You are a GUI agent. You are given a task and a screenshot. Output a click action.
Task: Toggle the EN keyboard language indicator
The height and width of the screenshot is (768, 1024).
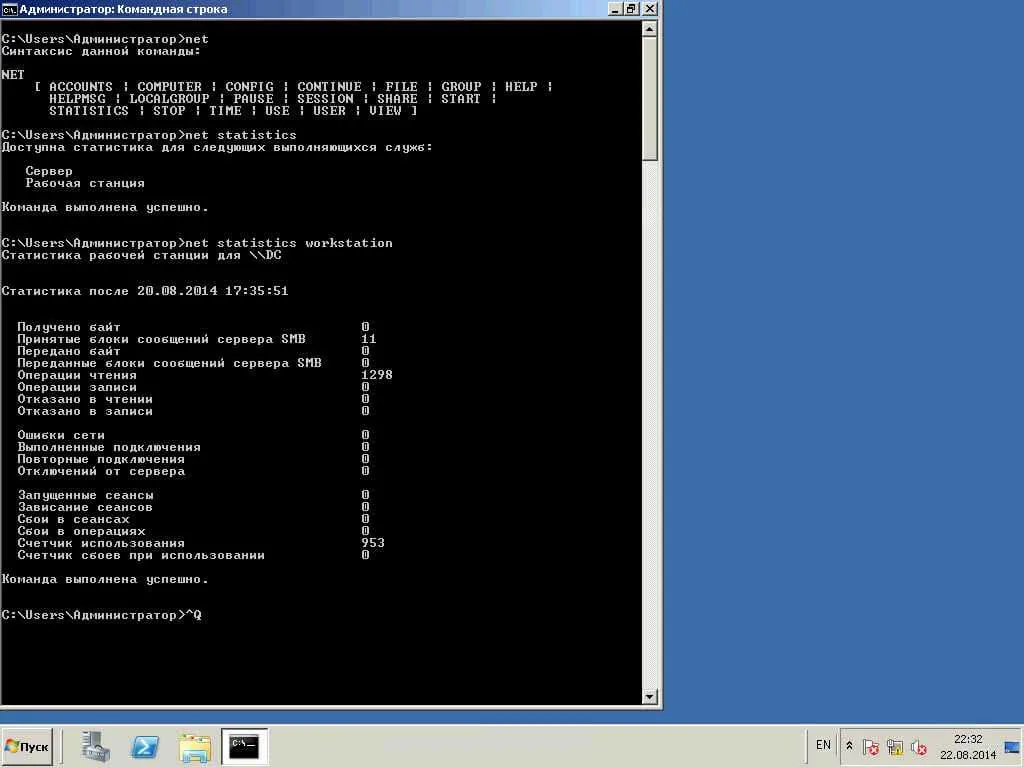coord(822,745)
